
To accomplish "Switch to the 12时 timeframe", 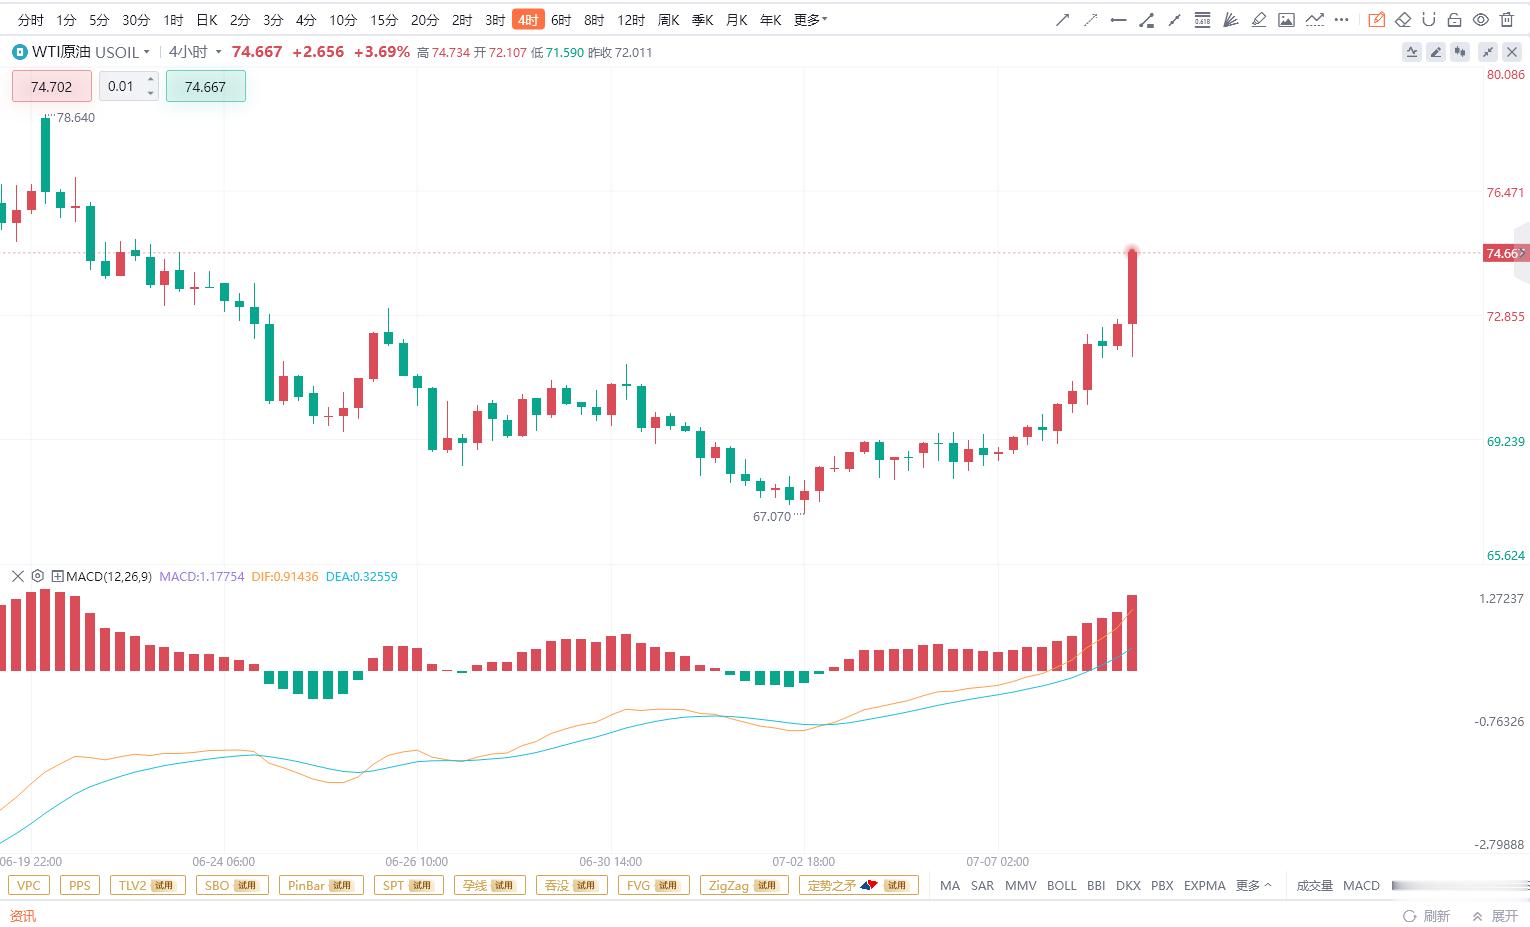I will coord(631,20).
